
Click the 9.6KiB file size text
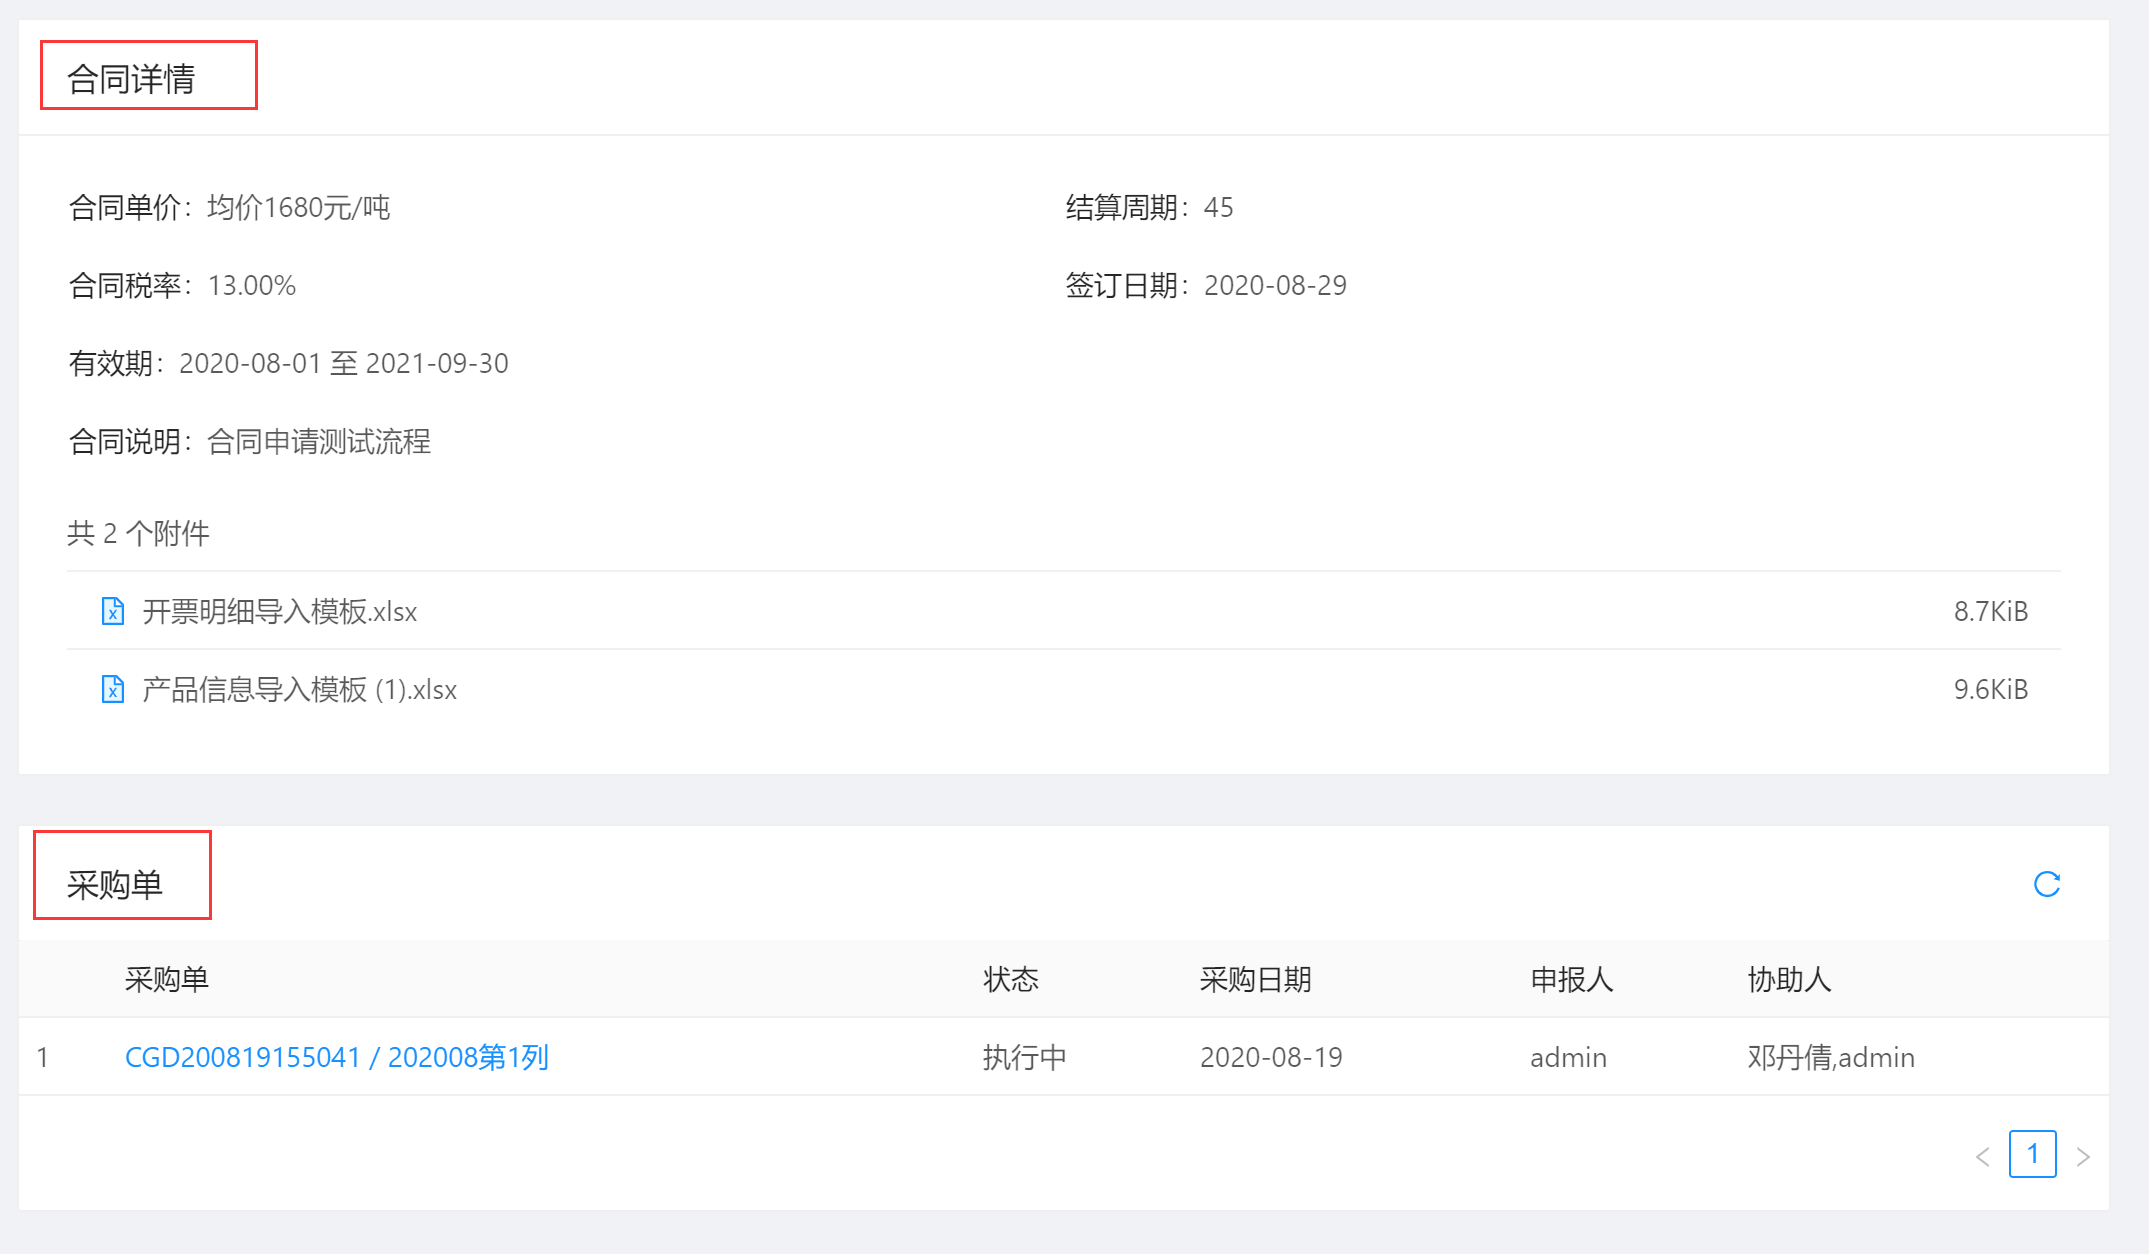coord(1990,689)
